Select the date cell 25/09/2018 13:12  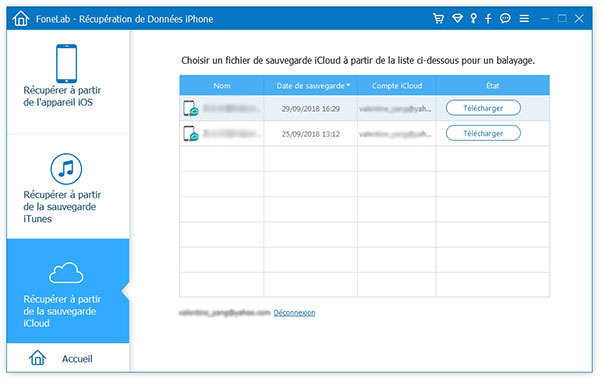(x=311, y=134)
